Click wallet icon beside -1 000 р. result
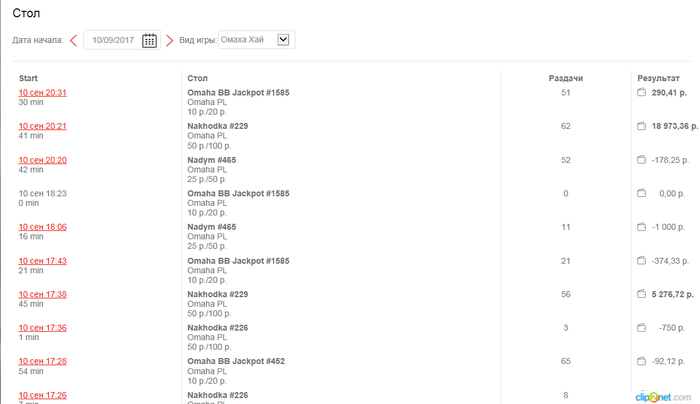Viewport: 700px width, 404px height. tap(641, 227)
